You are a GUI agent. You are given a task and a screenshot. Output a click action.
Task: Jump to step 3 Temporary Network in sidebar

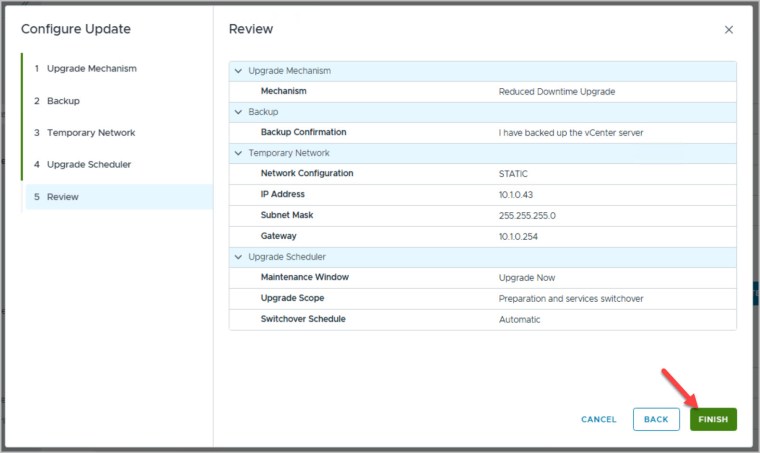[x=90, y=133]
